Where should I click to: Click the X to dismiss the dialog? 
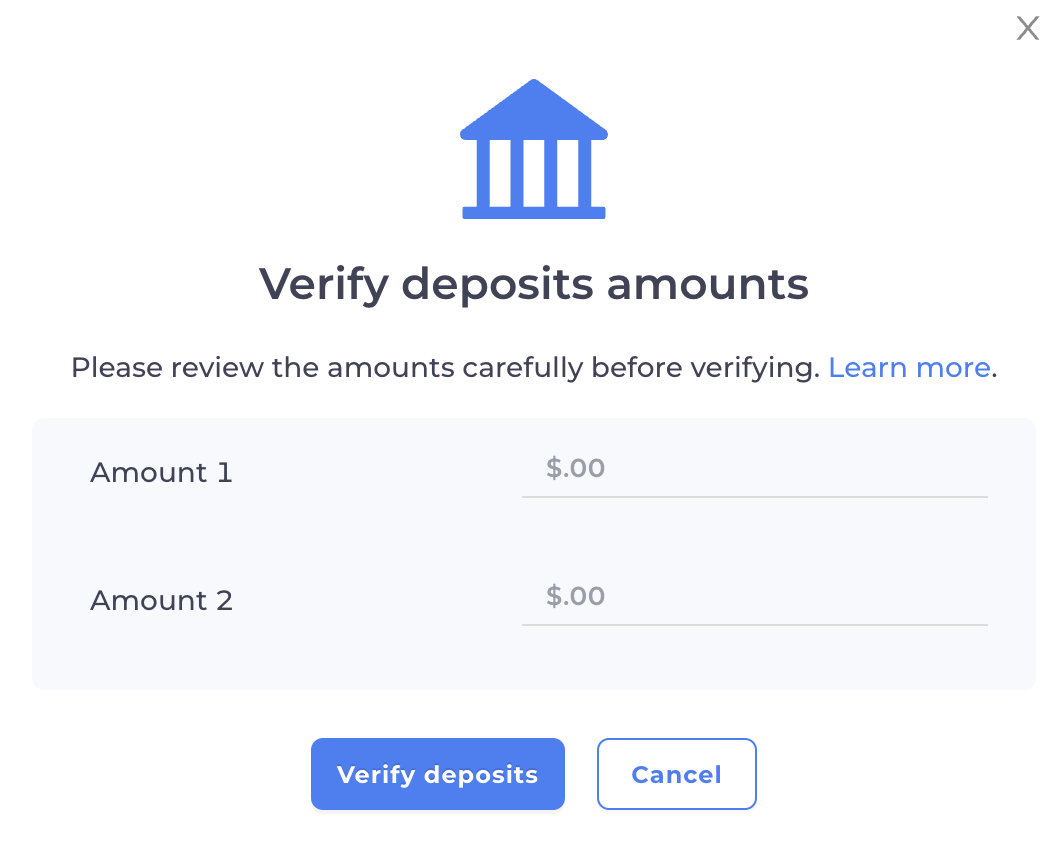point(1027,28)
